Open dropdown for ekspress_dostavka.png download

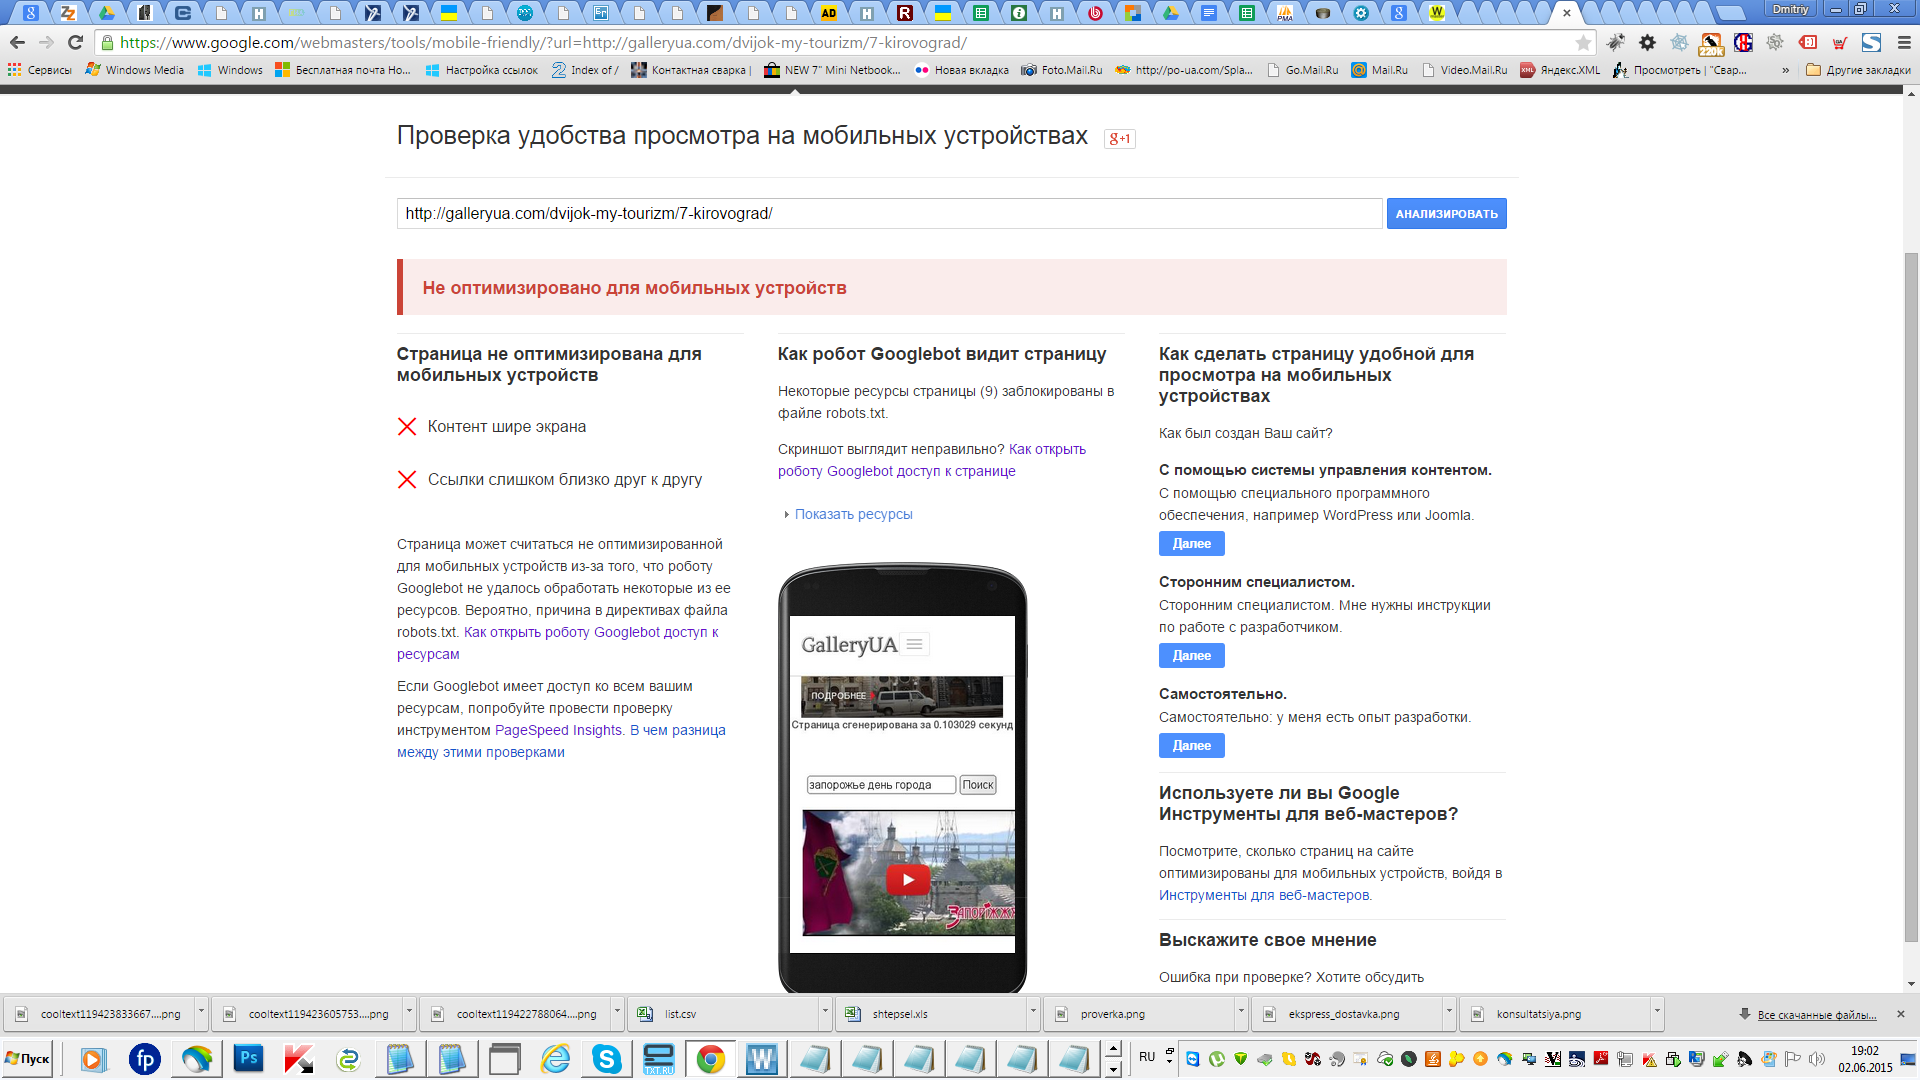[1449, 1013]
